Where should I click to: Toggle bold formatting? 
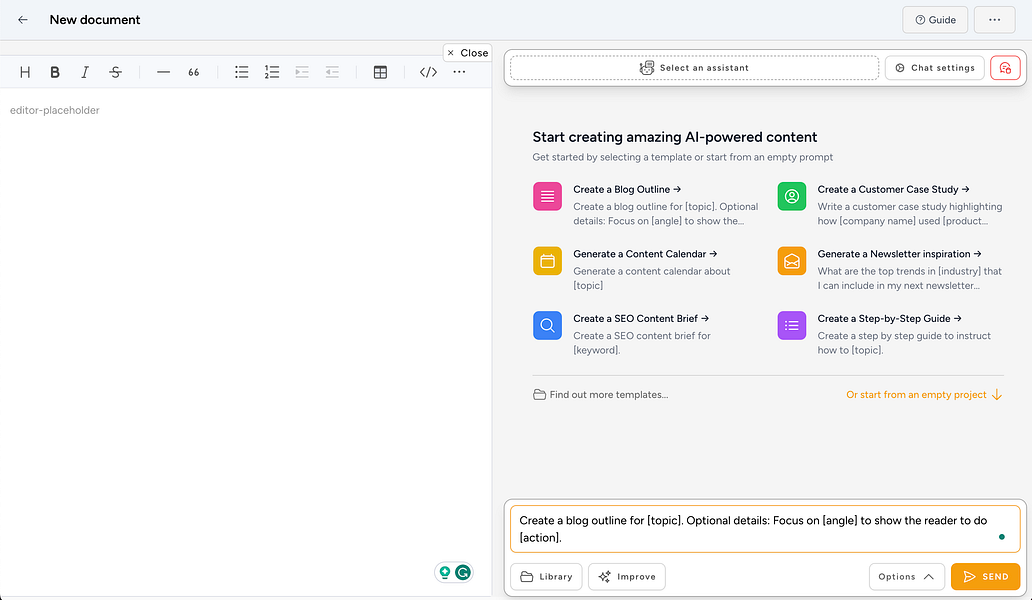pyautogui.click(x=55, y=72)
